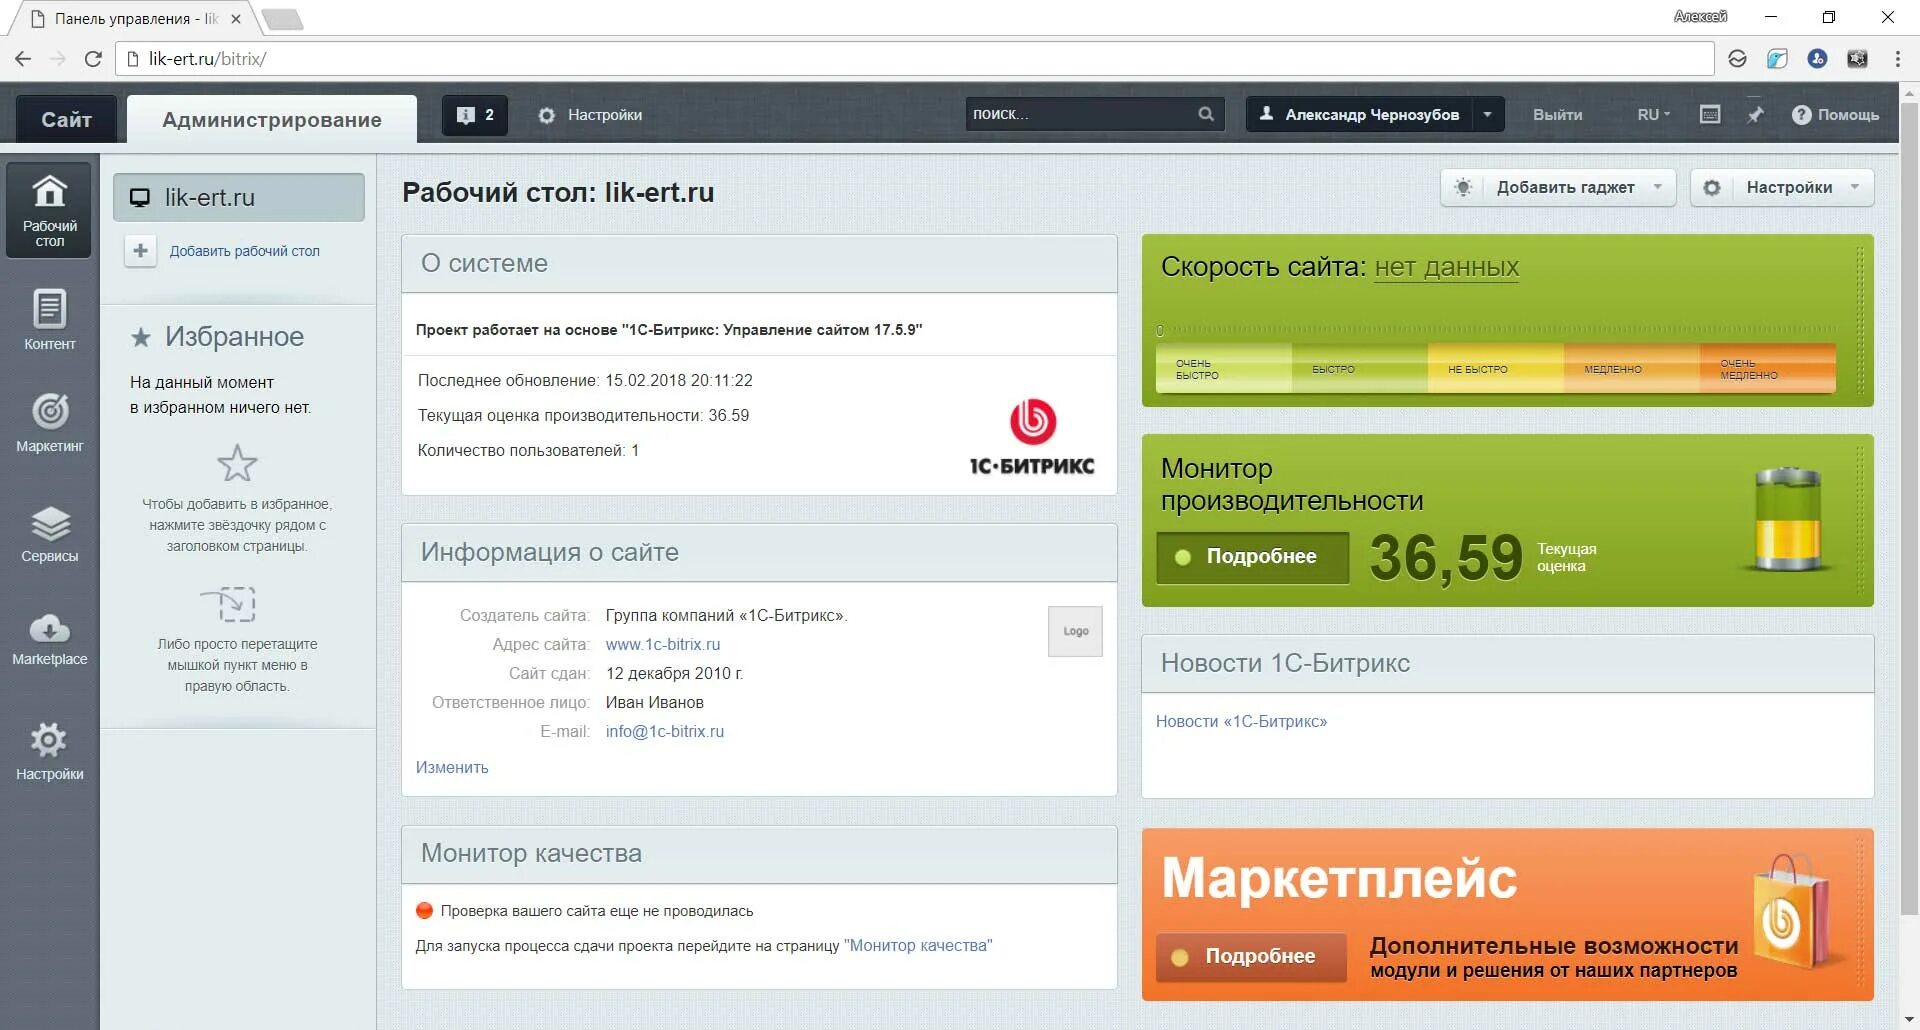The image size is (1920, 1030).
Task: Click the browser reload button
Action: [x=93, y=59]
